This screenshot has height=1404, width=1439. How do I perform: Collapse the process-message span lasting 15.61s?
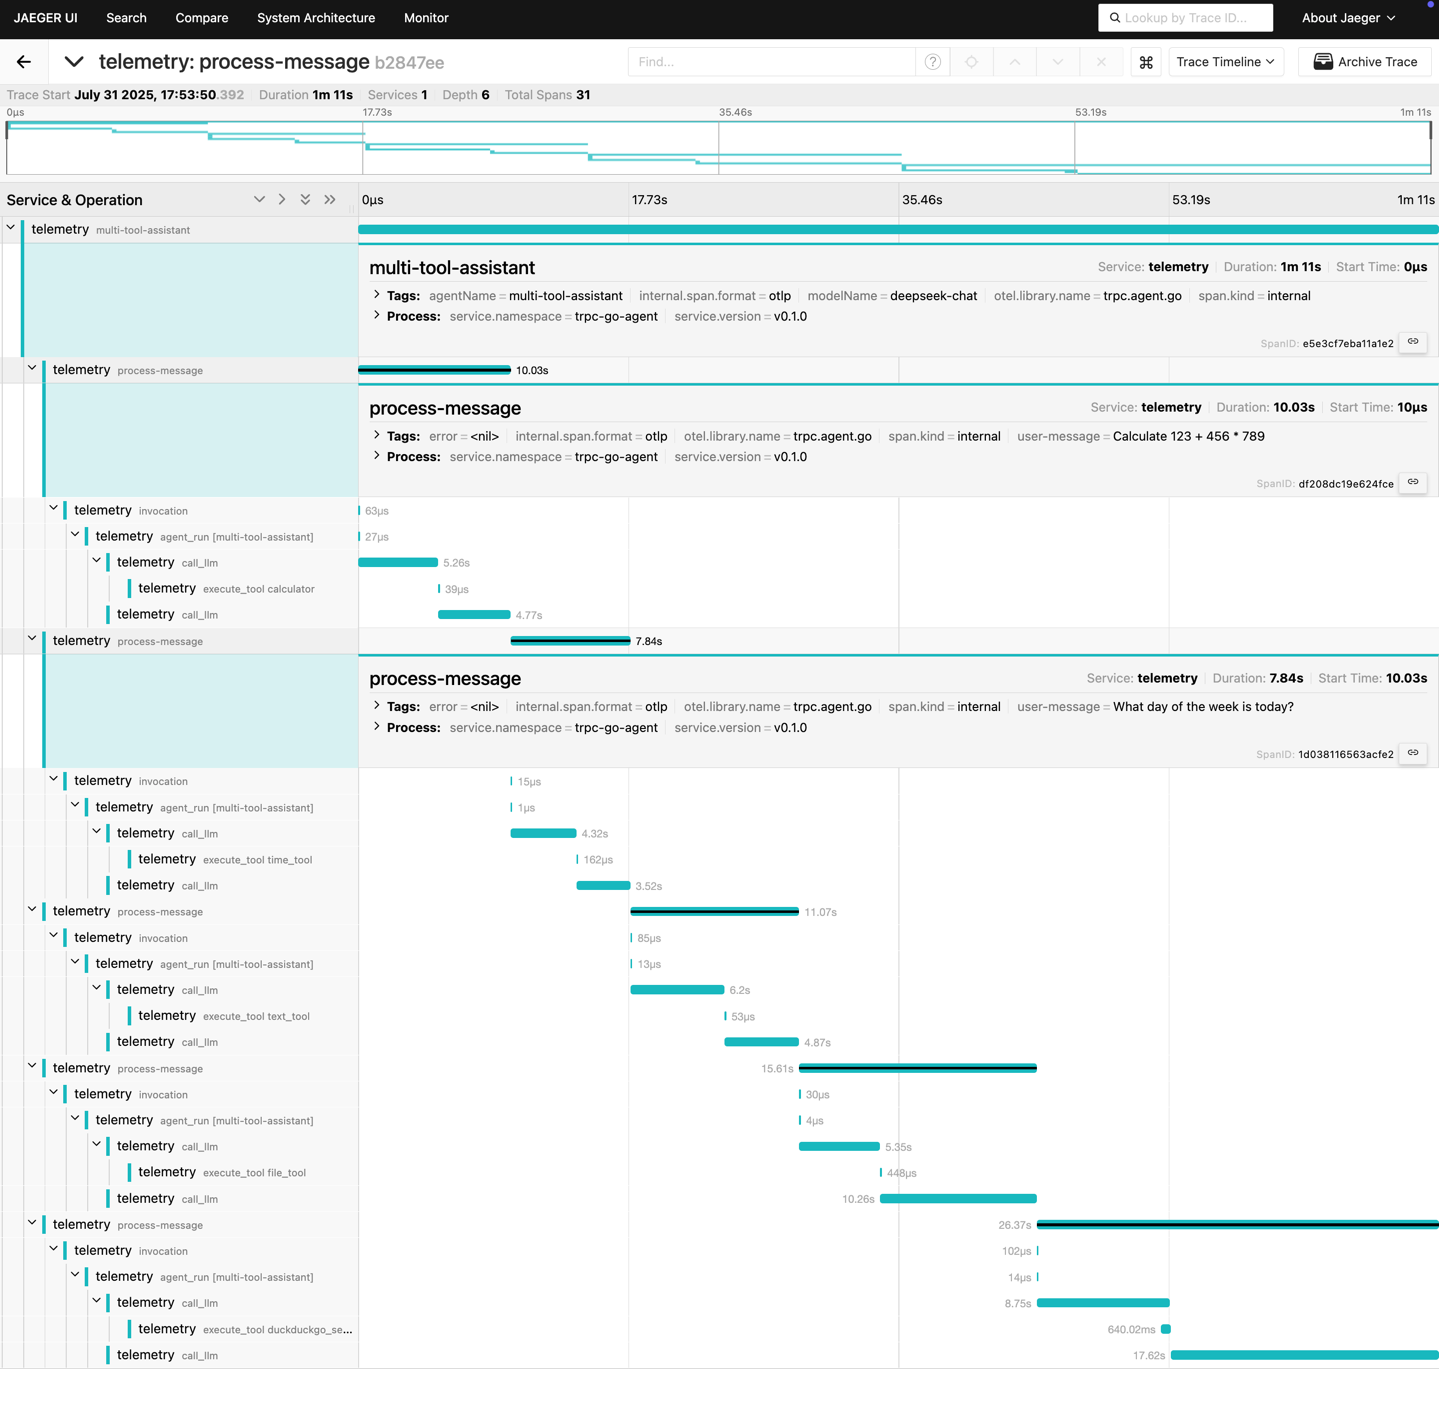tap(32, 1067)
